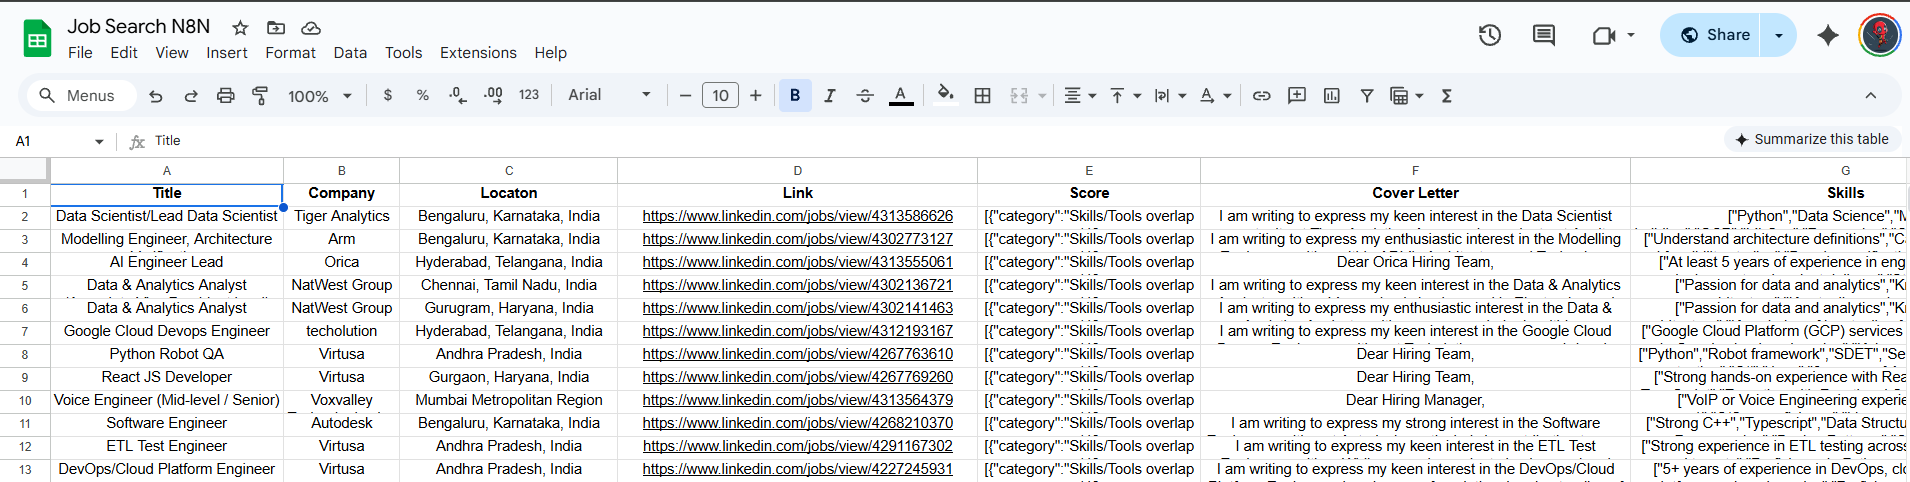1910x482 pixels.
Task: Open the View menu
Action: pyautogui.click(x=172, y=53)
